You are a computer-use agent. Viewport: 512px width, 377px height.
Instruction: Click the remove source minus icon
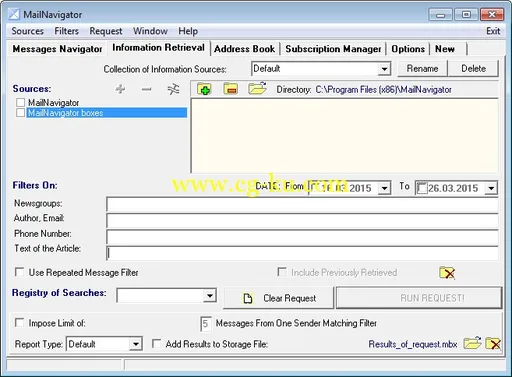pos(146,89)
